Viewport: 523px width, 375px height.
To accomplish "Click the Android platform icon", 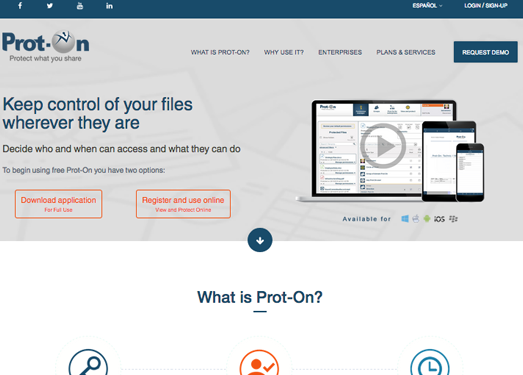I will (427, 219).
